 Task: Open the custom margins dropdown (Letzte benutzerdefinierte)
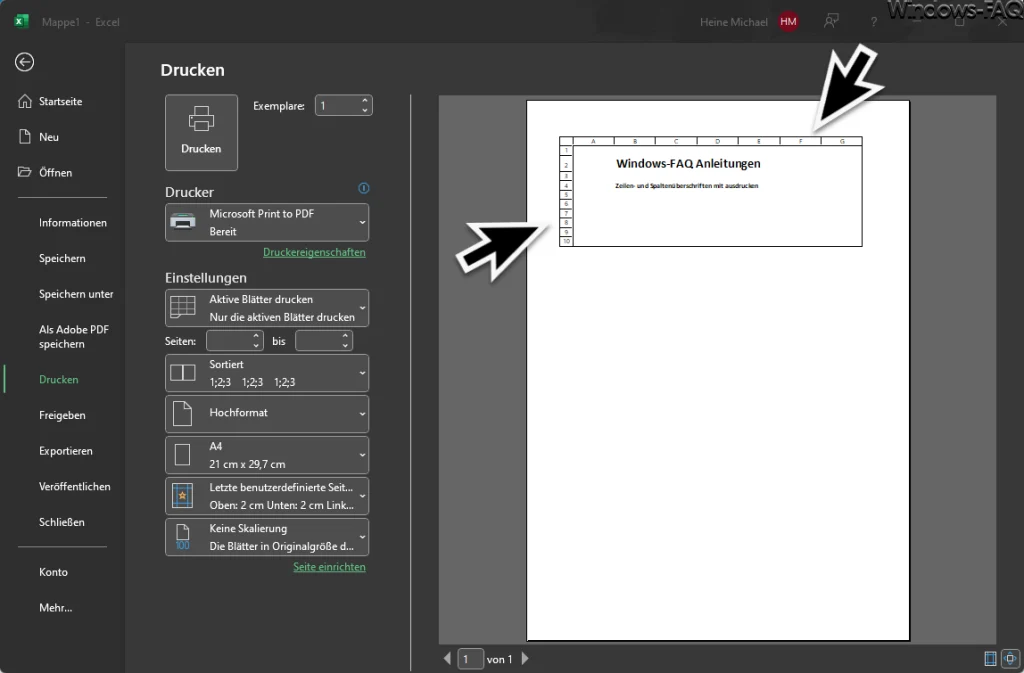[x=266, y=496]
